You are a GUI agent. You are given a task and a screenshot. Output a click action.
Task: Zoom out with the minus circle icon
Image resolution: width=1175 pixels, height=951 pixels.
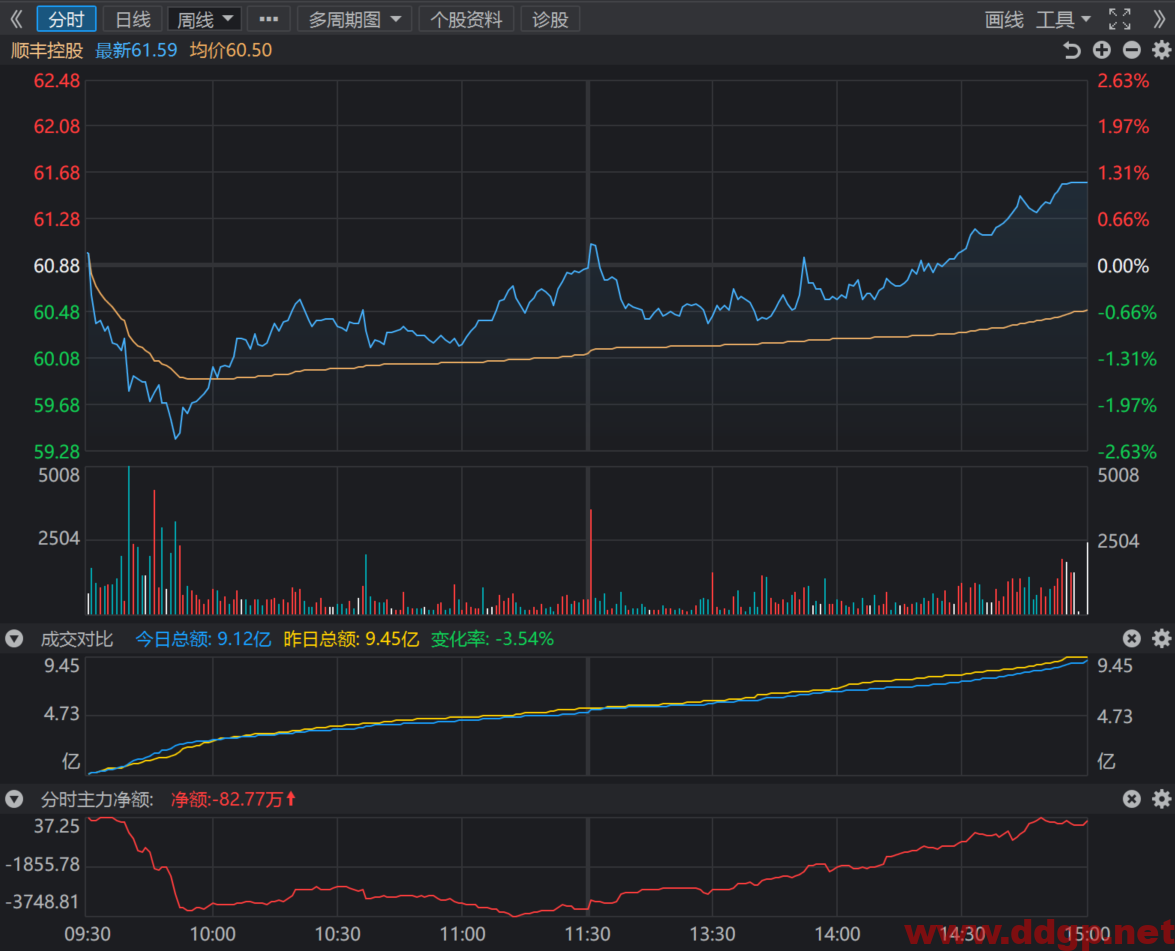(x=1132, y=50)
